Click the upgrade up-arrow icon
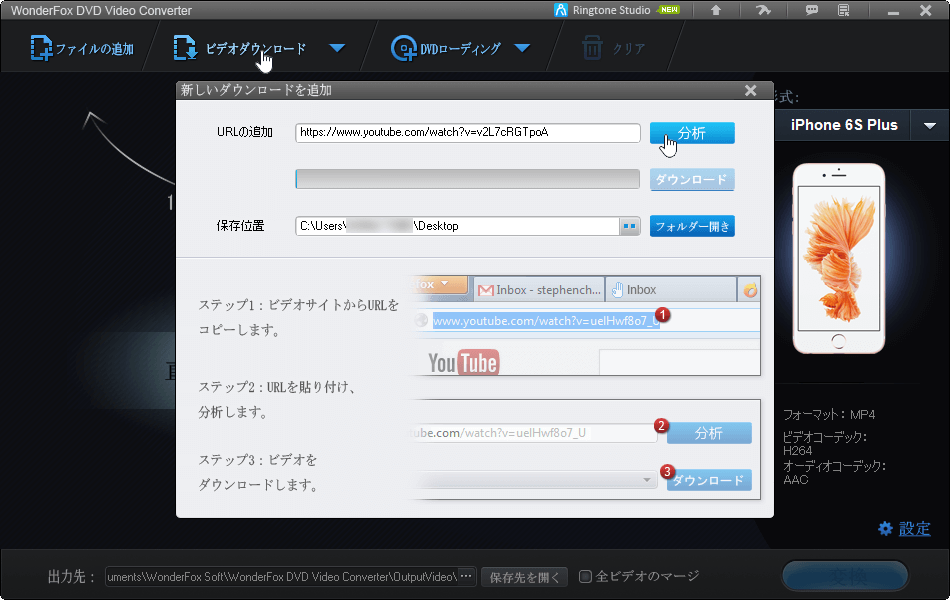The width and height of the screenshot is (950, 600). click(x=716, y=10)
